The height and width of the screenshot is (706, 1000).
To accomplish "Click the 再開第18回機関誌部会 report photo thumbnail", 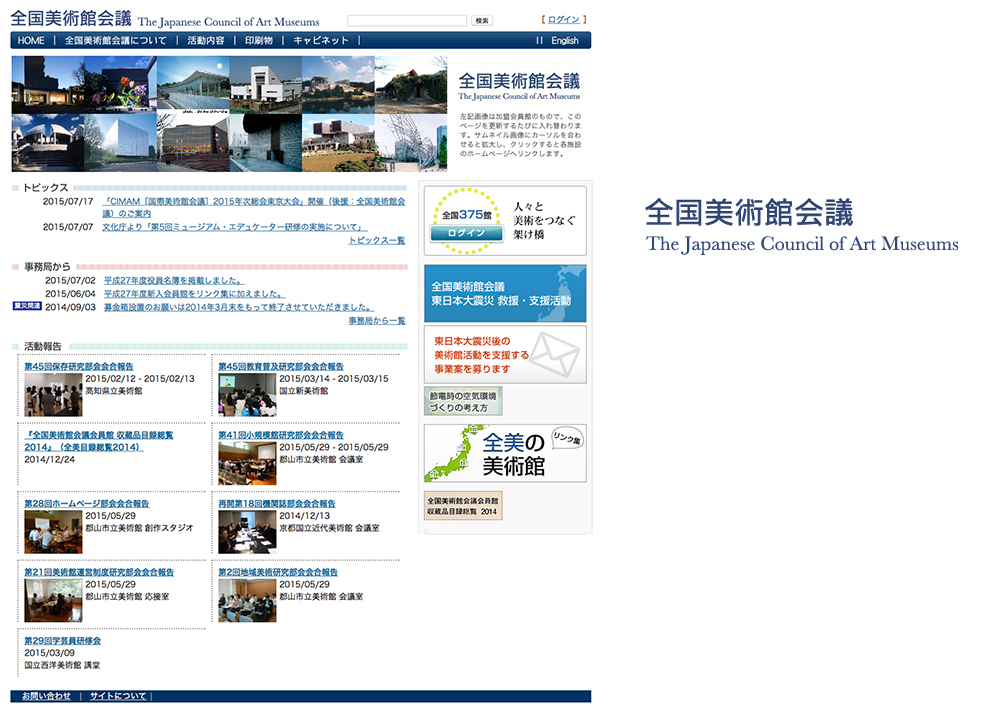I will pyautogui.click(x=247, y=532).
